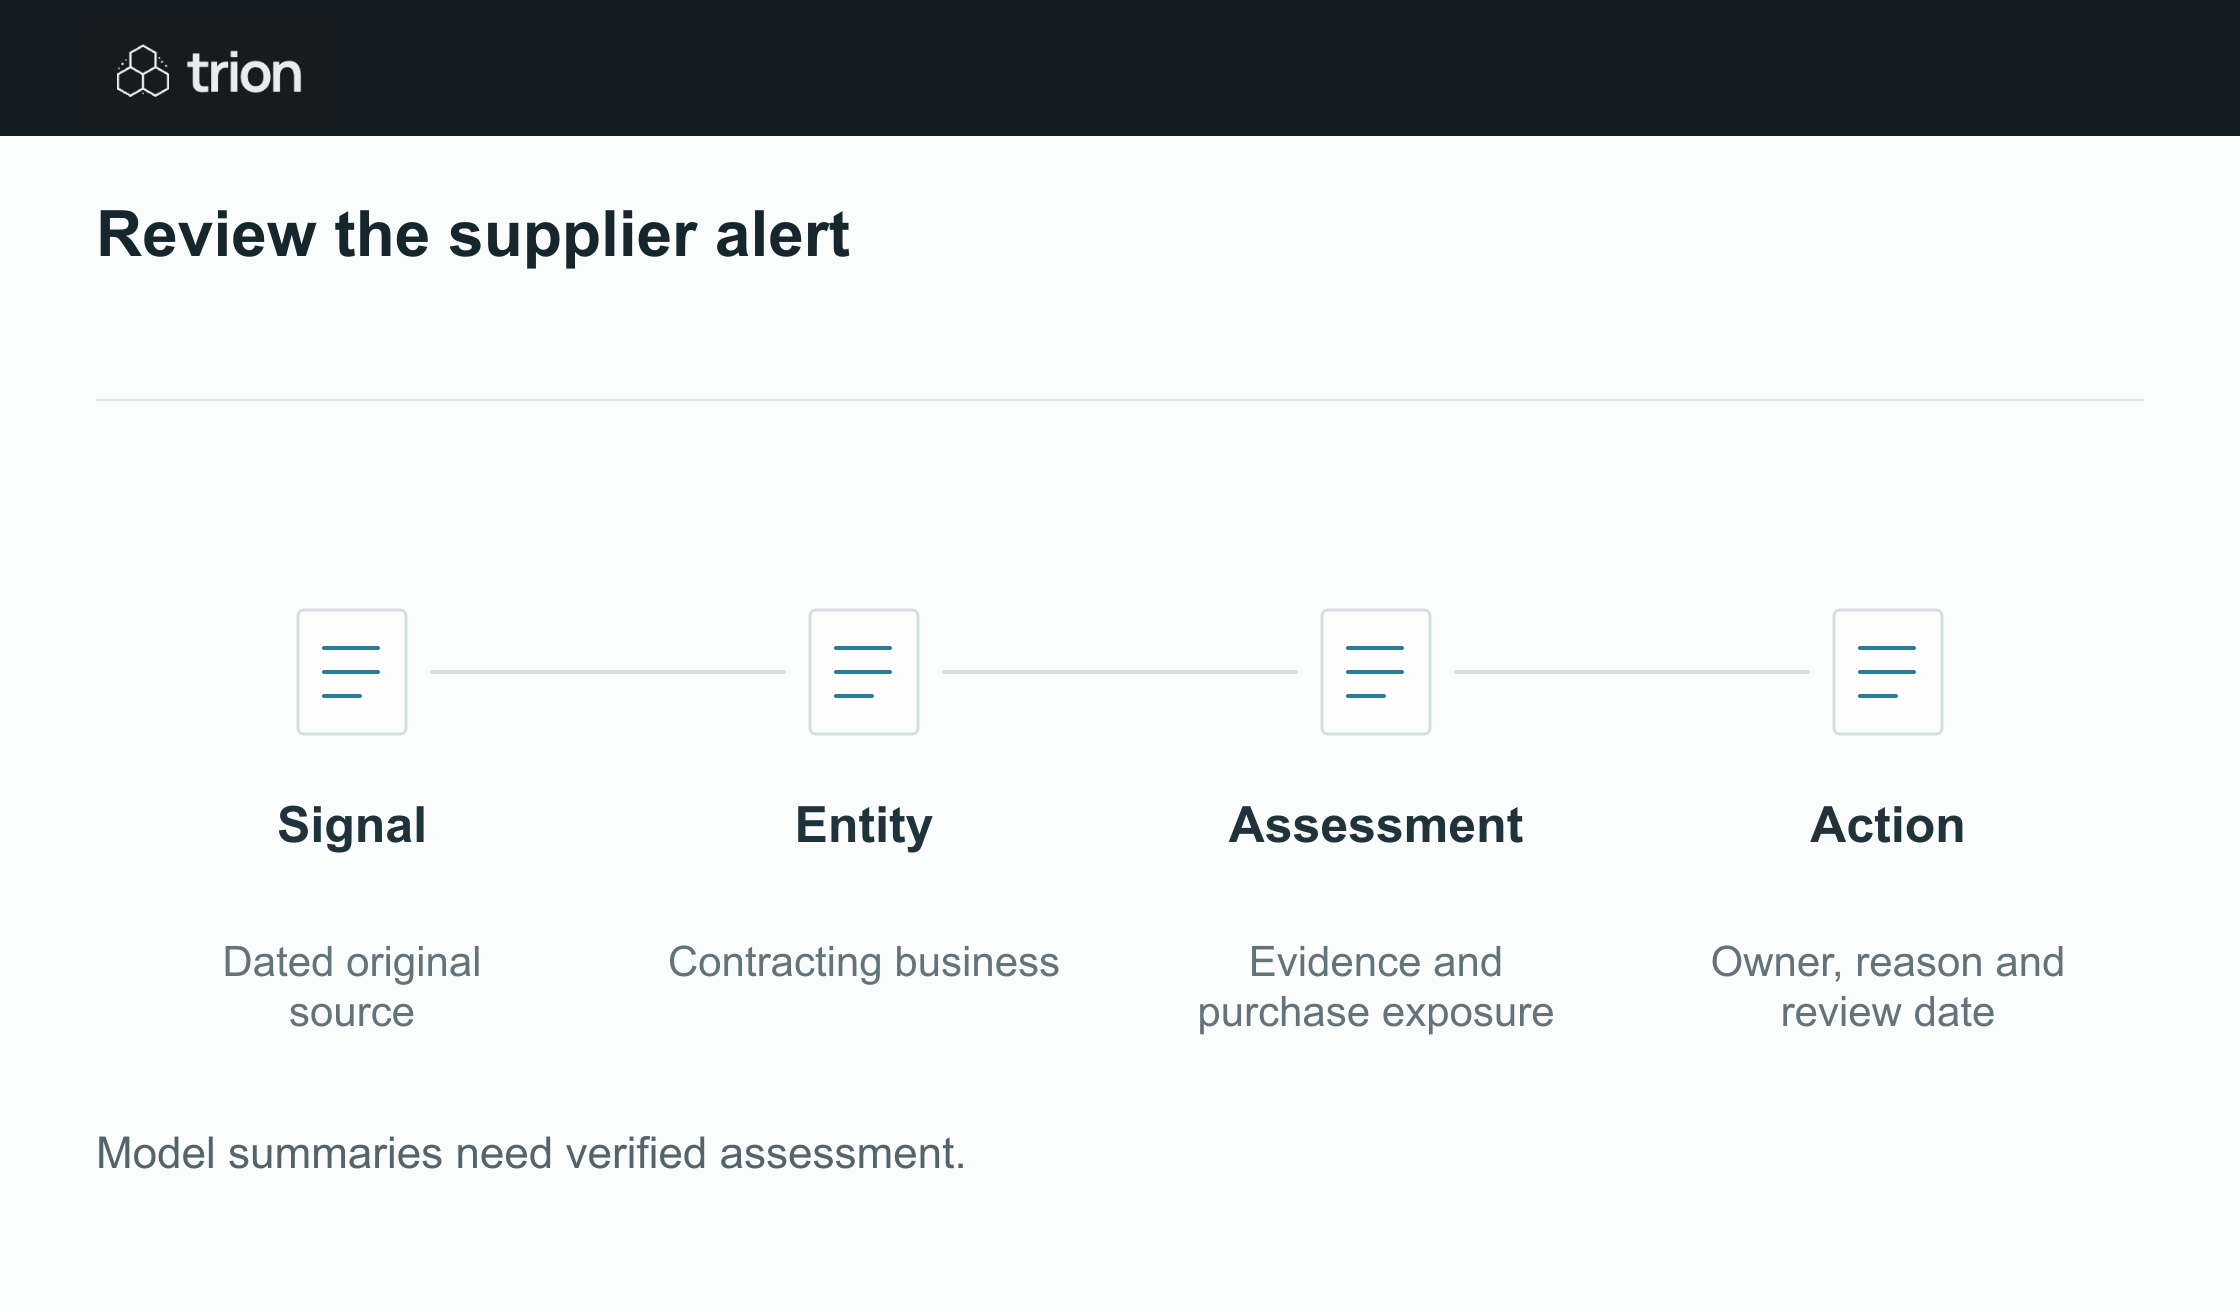2240x1312 pixels.
Task: Click the trion hexagon logo icon
Action: [143, 71]
